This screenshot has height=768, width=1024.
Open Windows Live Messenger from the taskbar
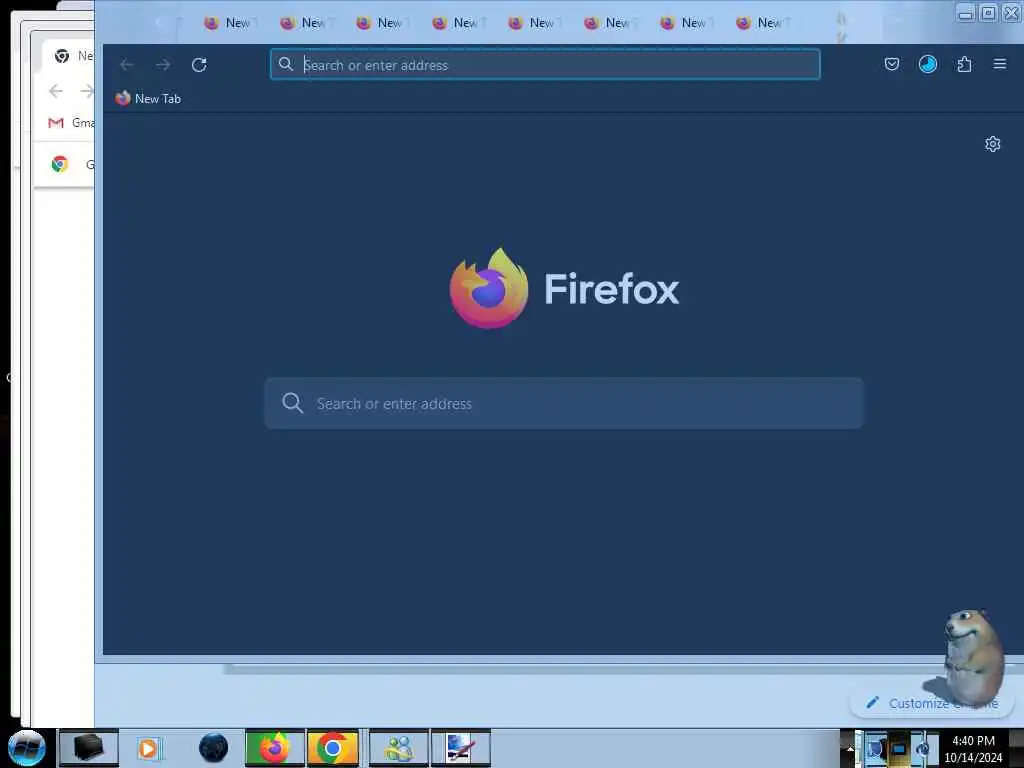pos(398,748)
